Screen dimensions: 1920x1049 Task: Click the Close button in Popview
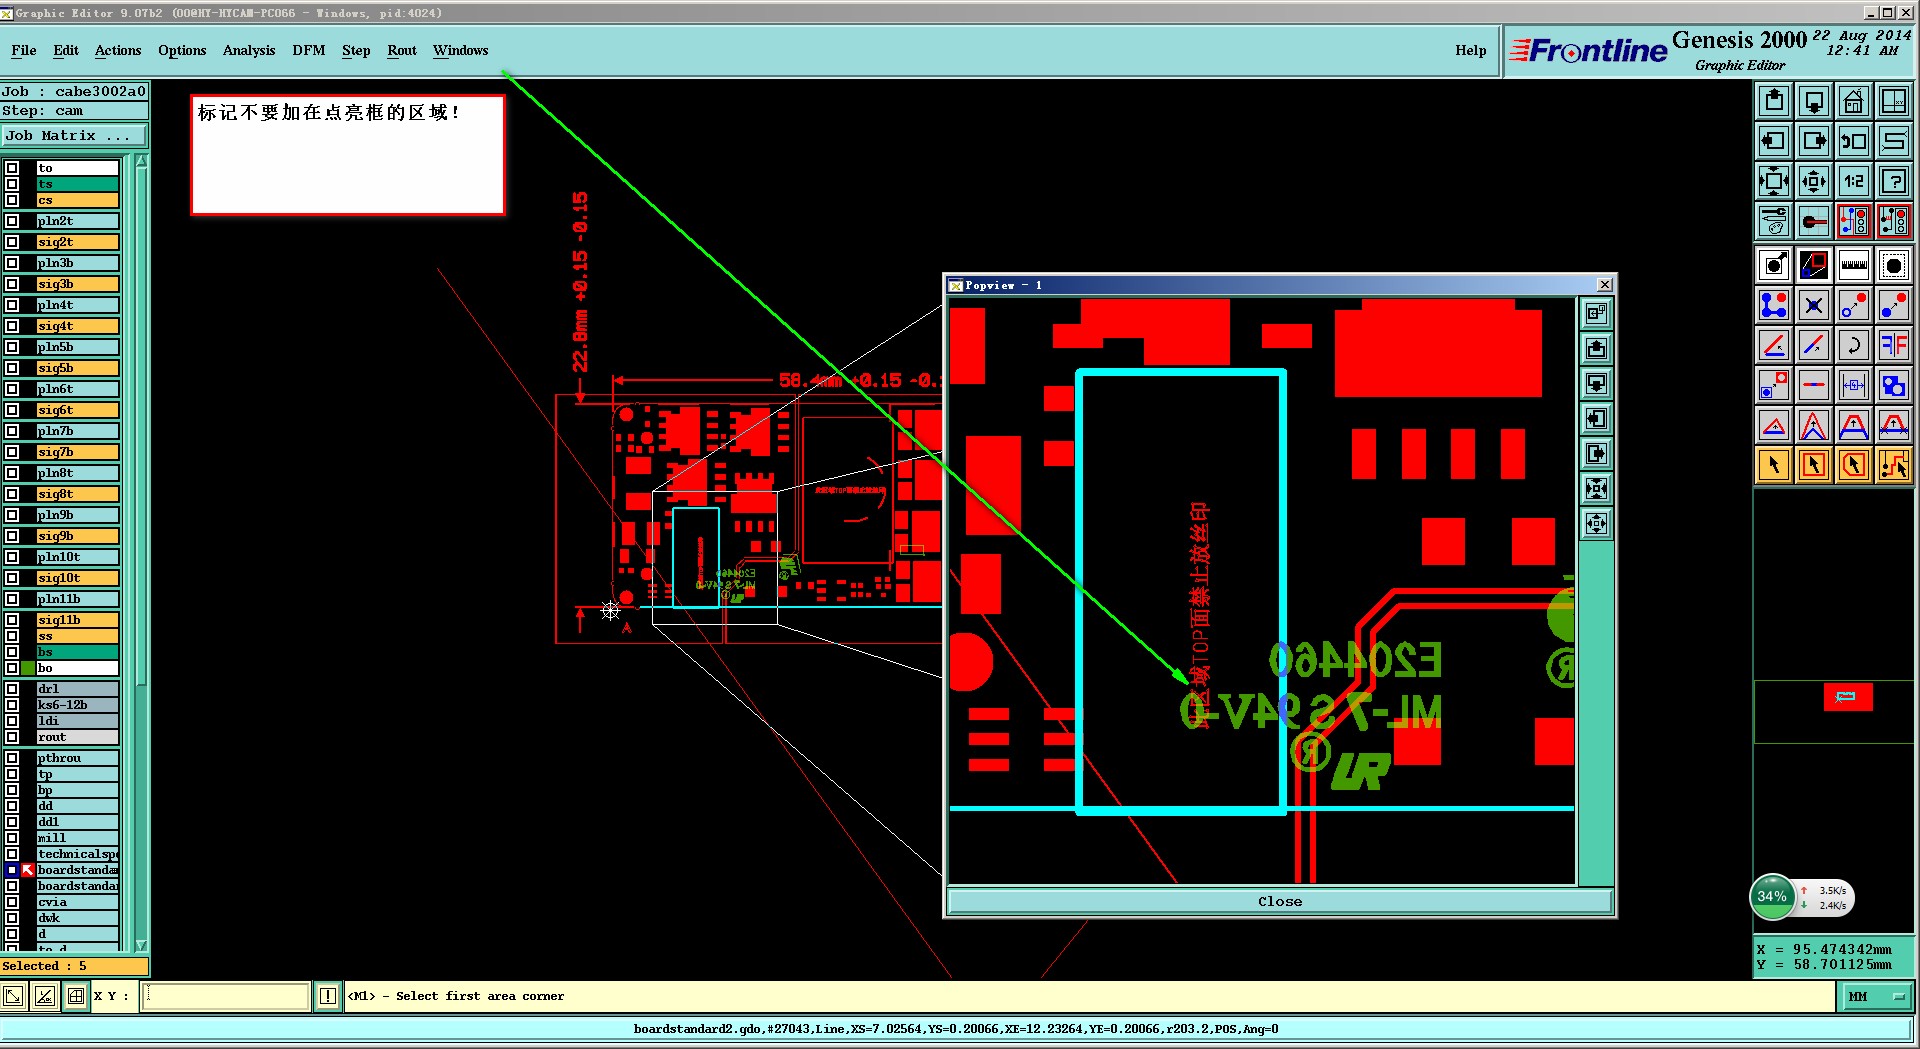coord(1280,902)
